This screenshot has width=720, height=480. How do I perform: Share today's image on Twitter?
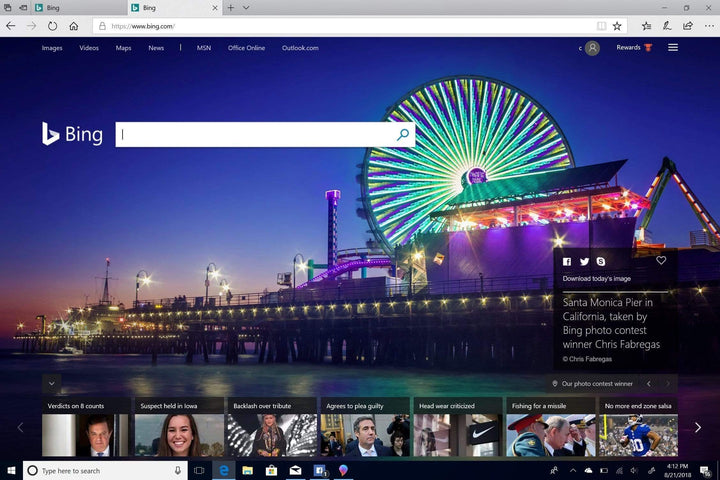point(584,261)
